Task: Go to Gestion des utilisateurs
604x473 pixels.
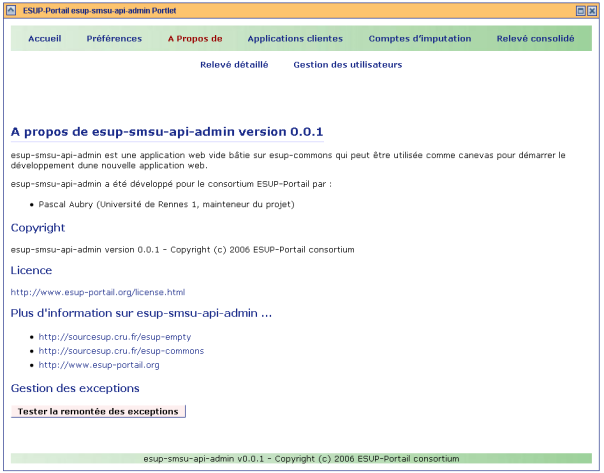Action: tap(348, 65)
